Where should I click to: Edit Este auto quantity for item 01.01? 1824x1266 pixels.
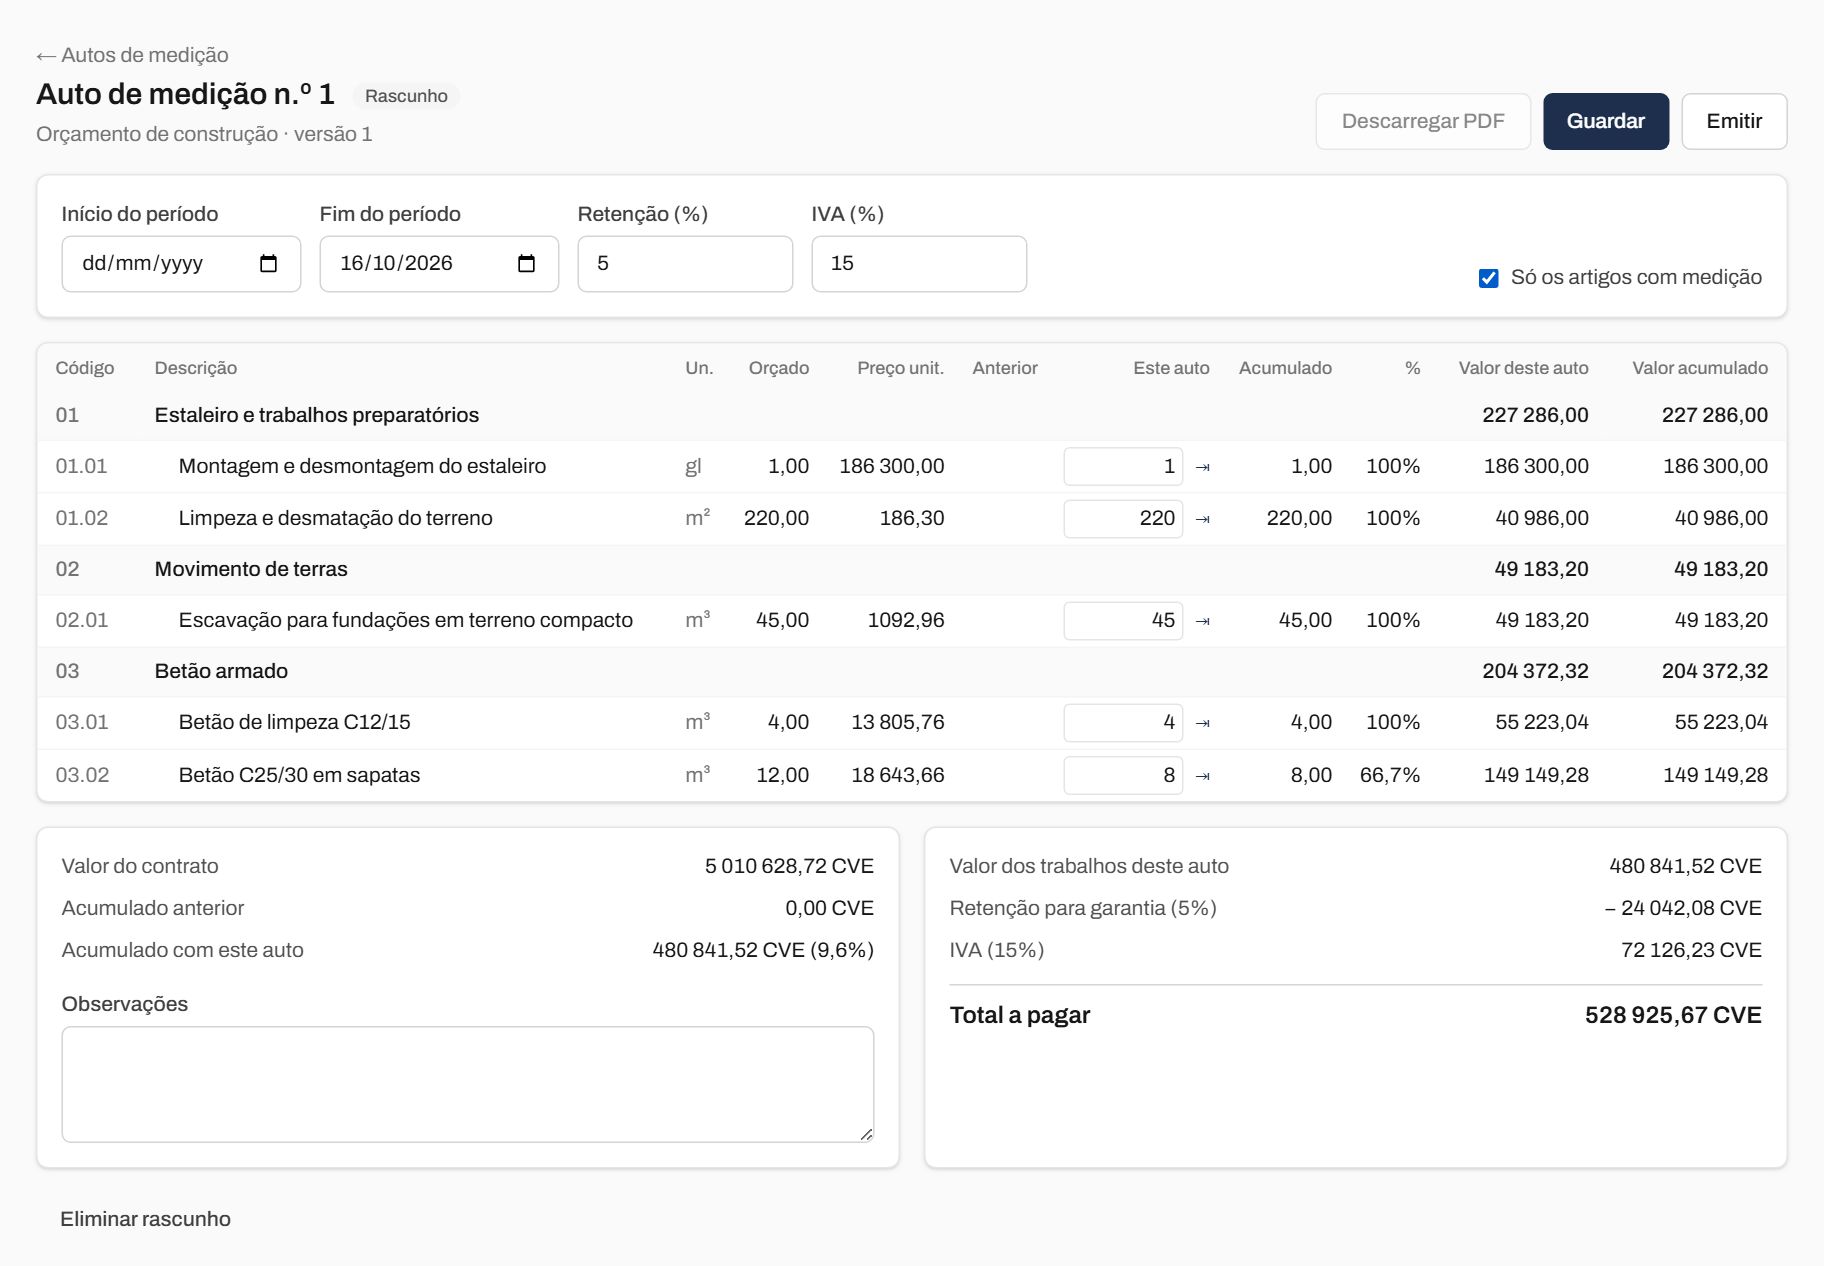coord(1123,467)
